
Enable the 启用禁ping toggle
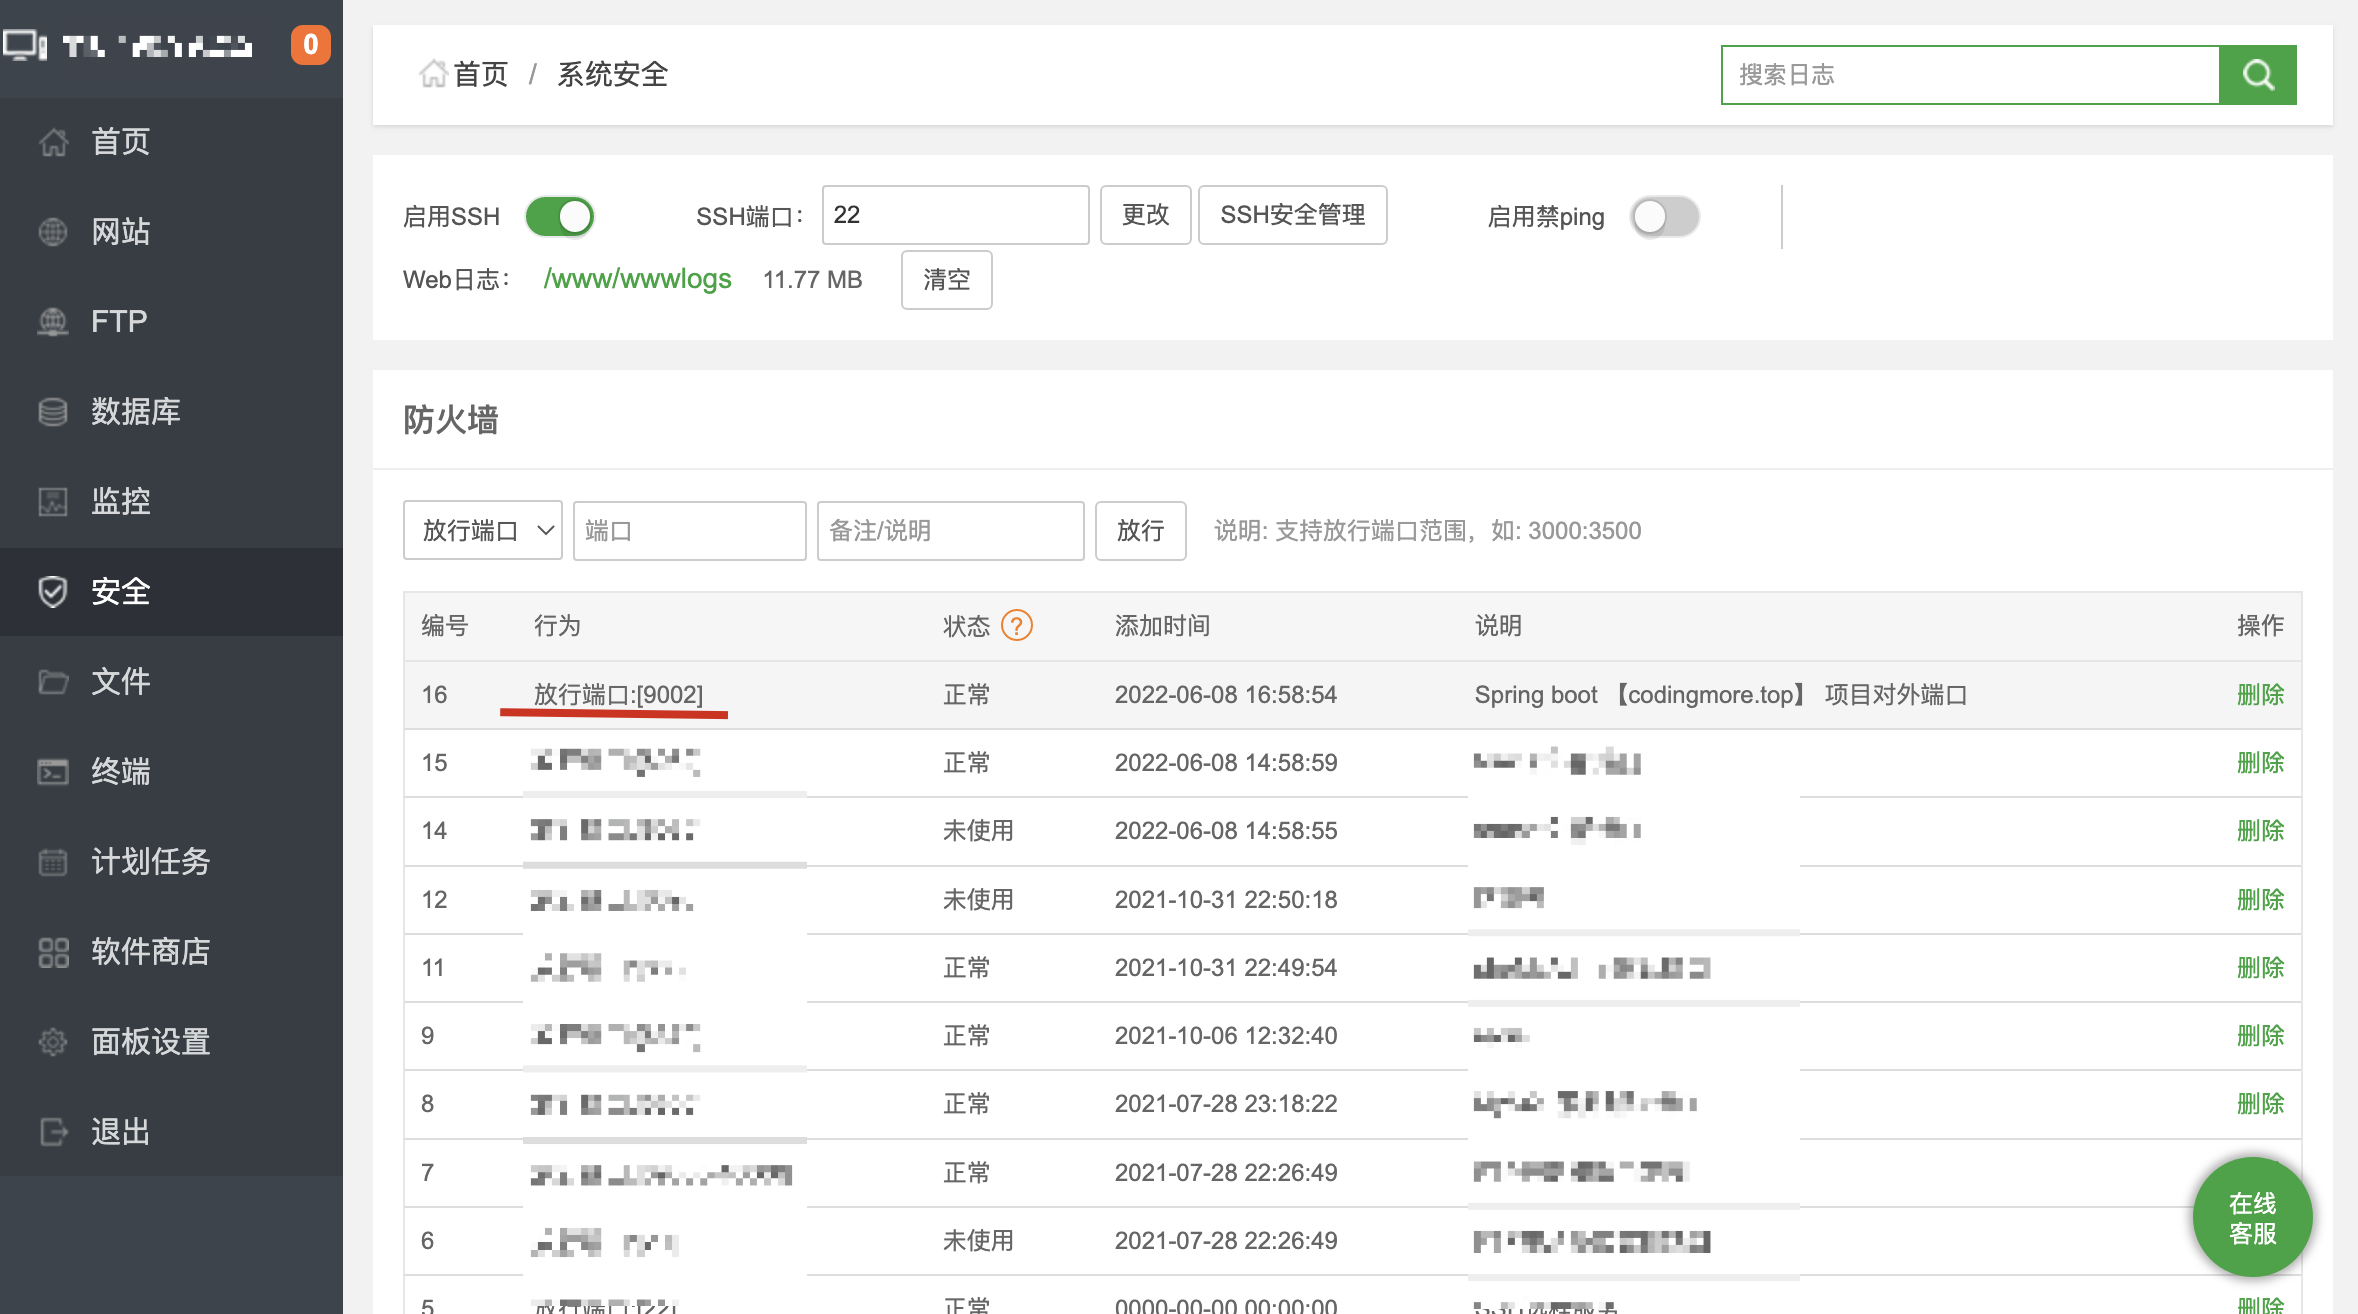[1665, 217]
